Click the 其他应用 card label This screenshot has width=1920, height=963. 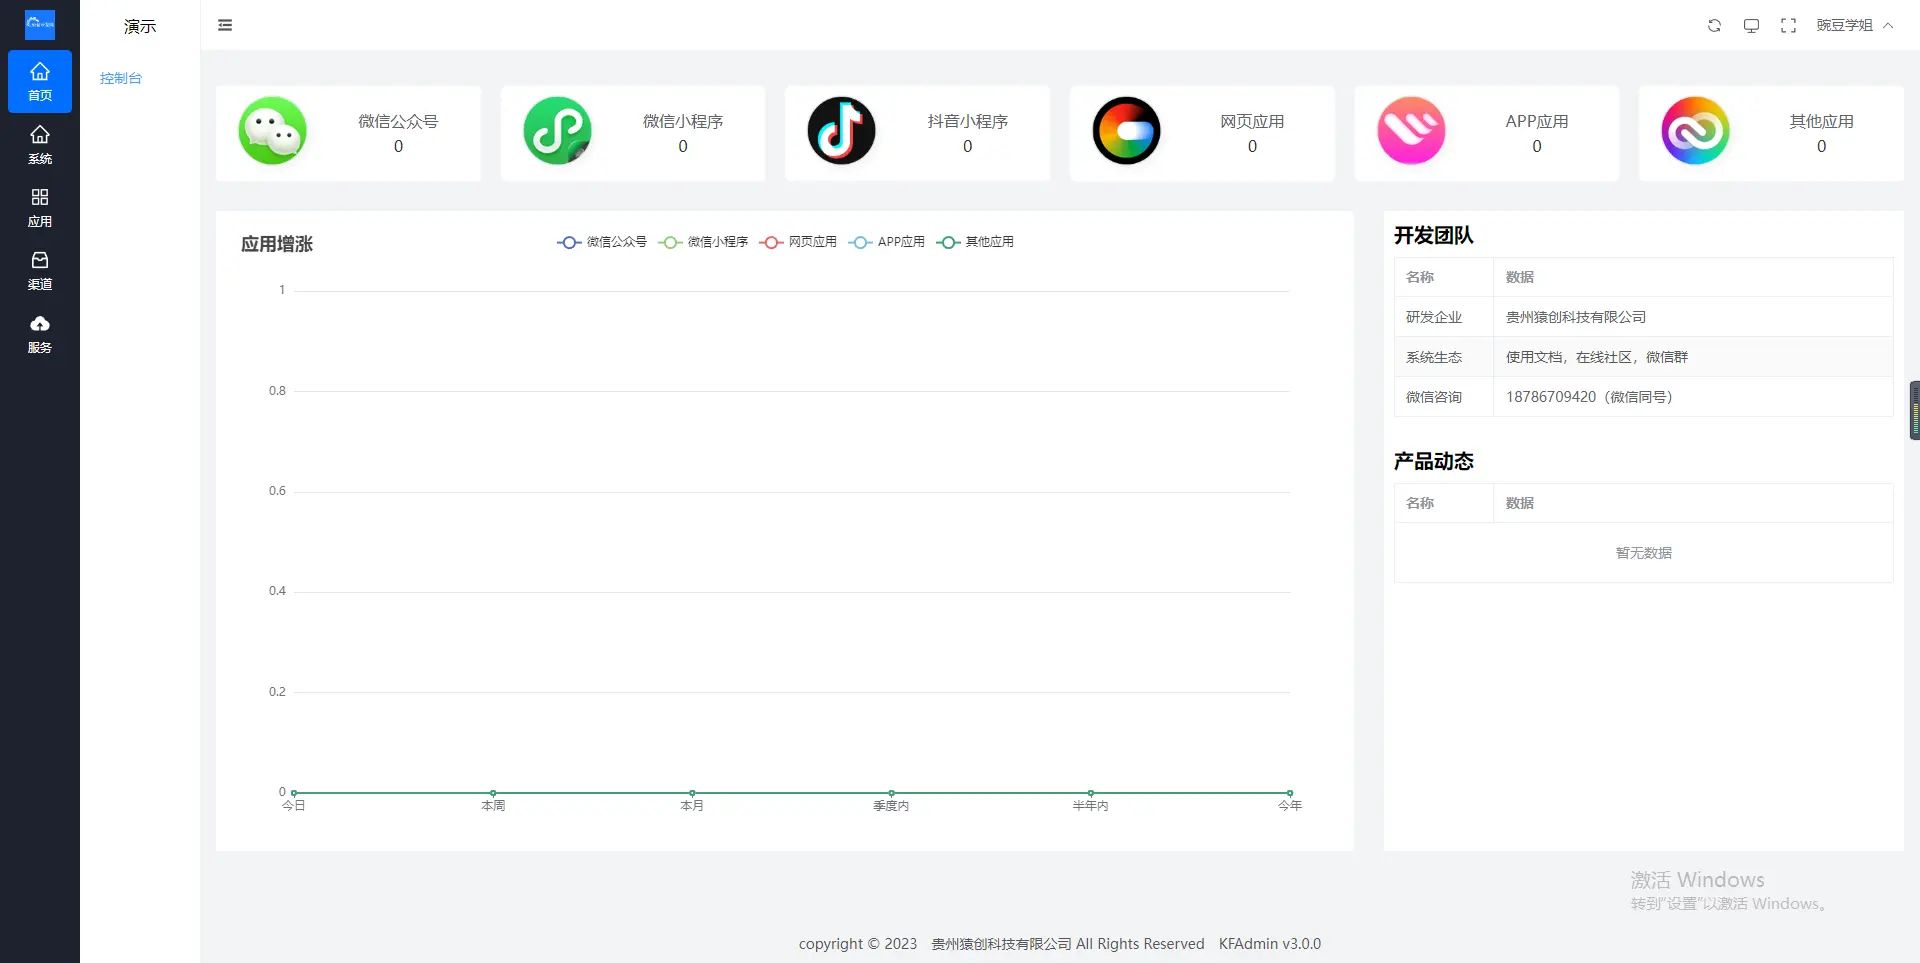click(x=1821, y=121)
